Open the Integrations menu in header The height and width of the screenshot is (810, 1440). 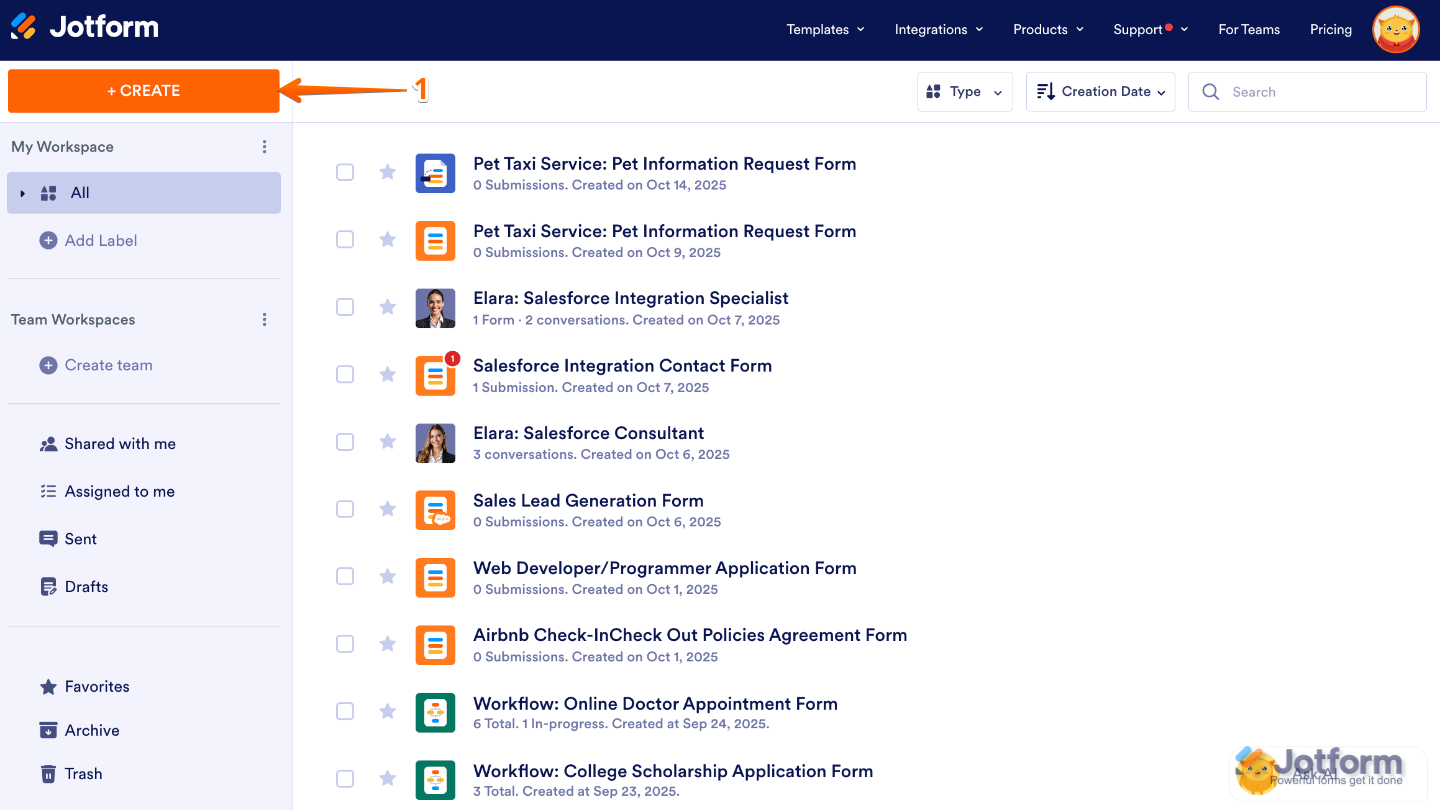point(938,30)
